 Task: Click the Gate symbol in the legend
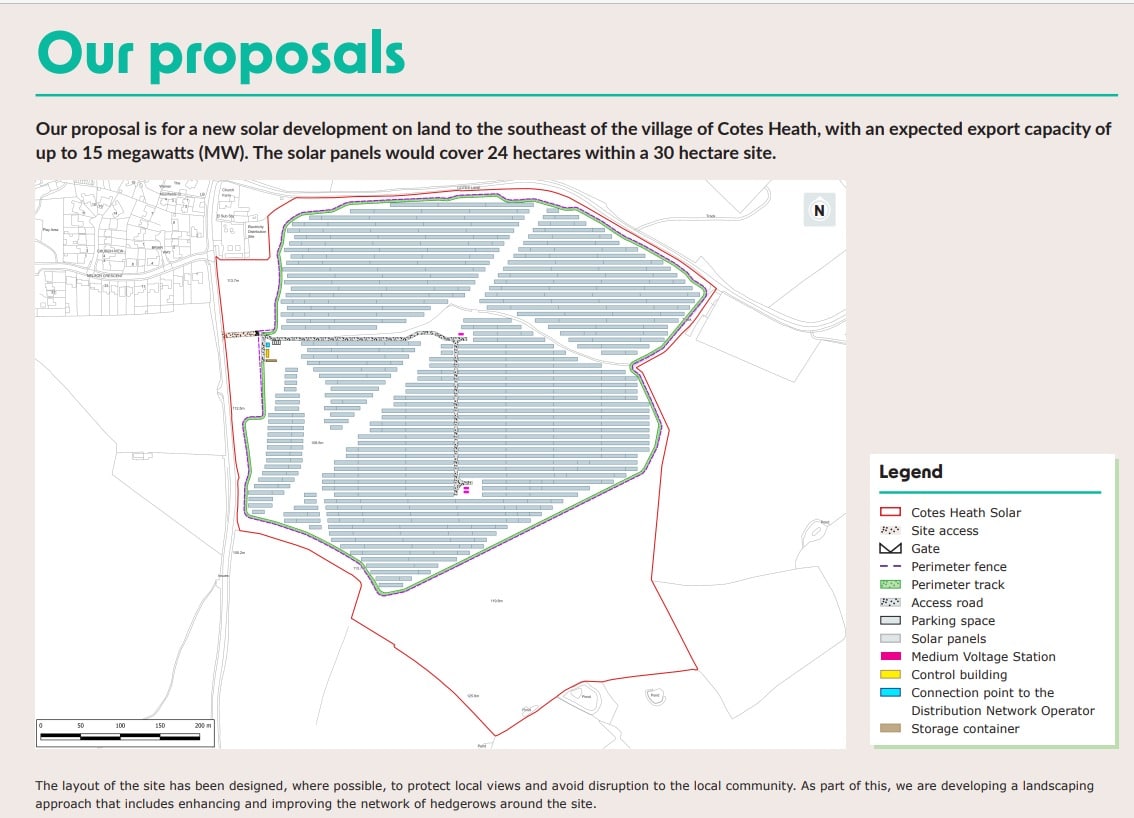(x=890, y=548)
